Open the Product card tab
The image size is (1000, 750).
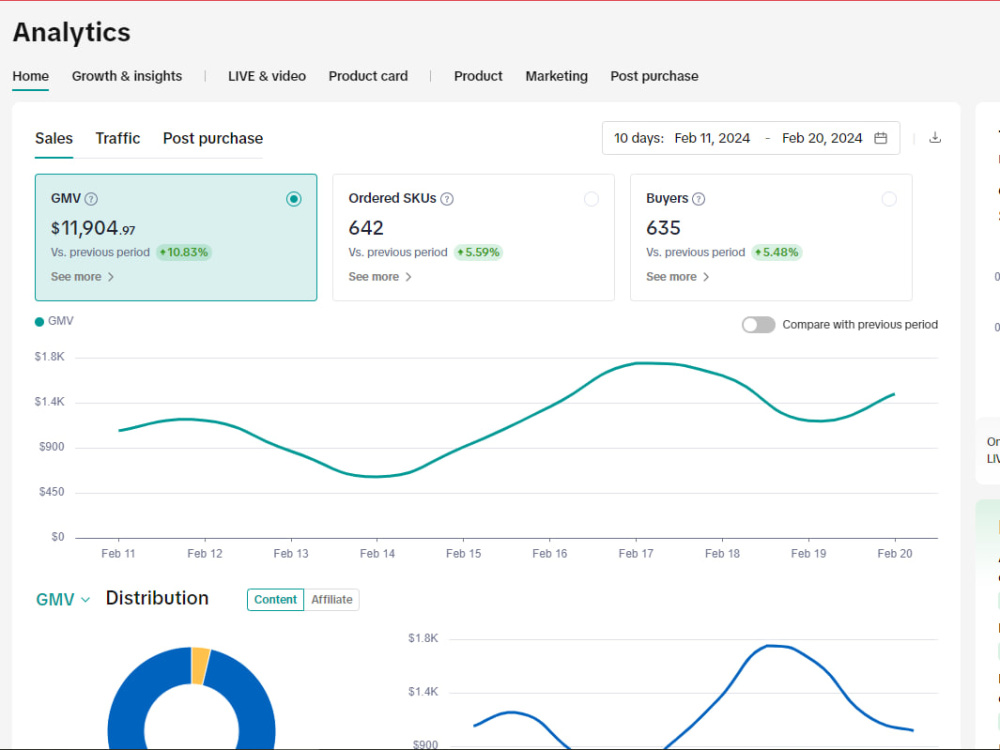[x=368, y=76]
